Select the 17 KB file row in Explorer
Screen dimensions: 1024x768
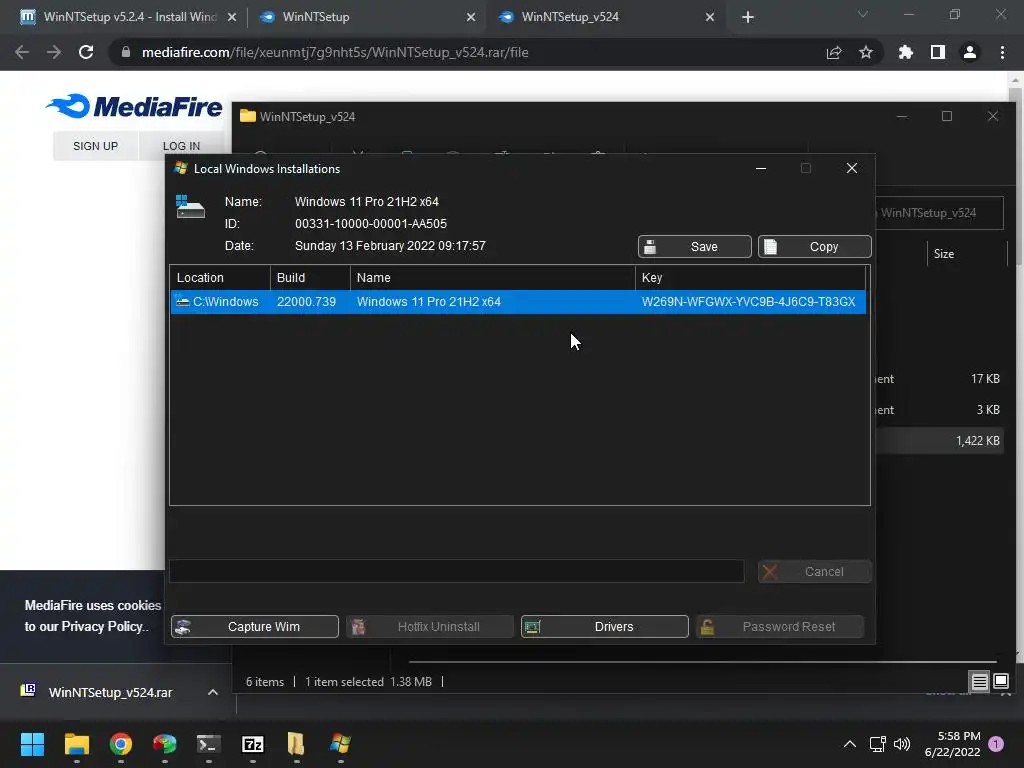939,379
